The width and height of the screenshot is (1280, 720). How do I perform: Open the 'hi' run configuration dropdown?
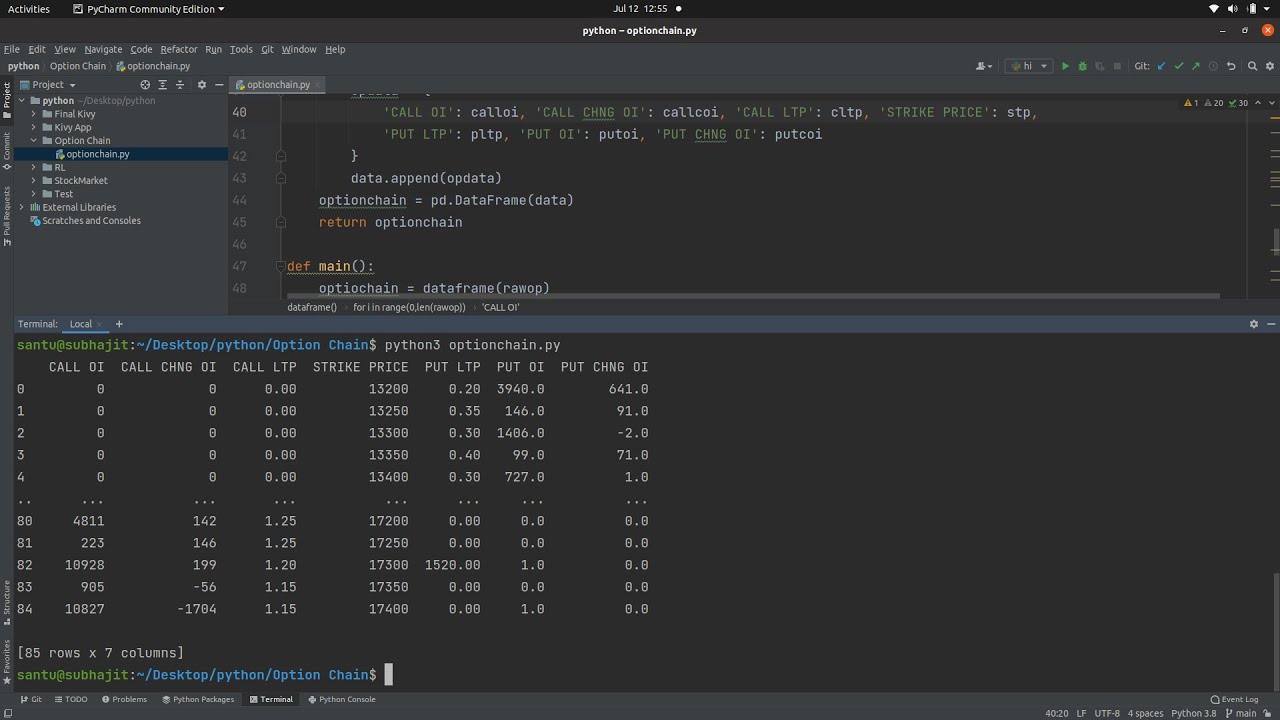point(1029,66)
